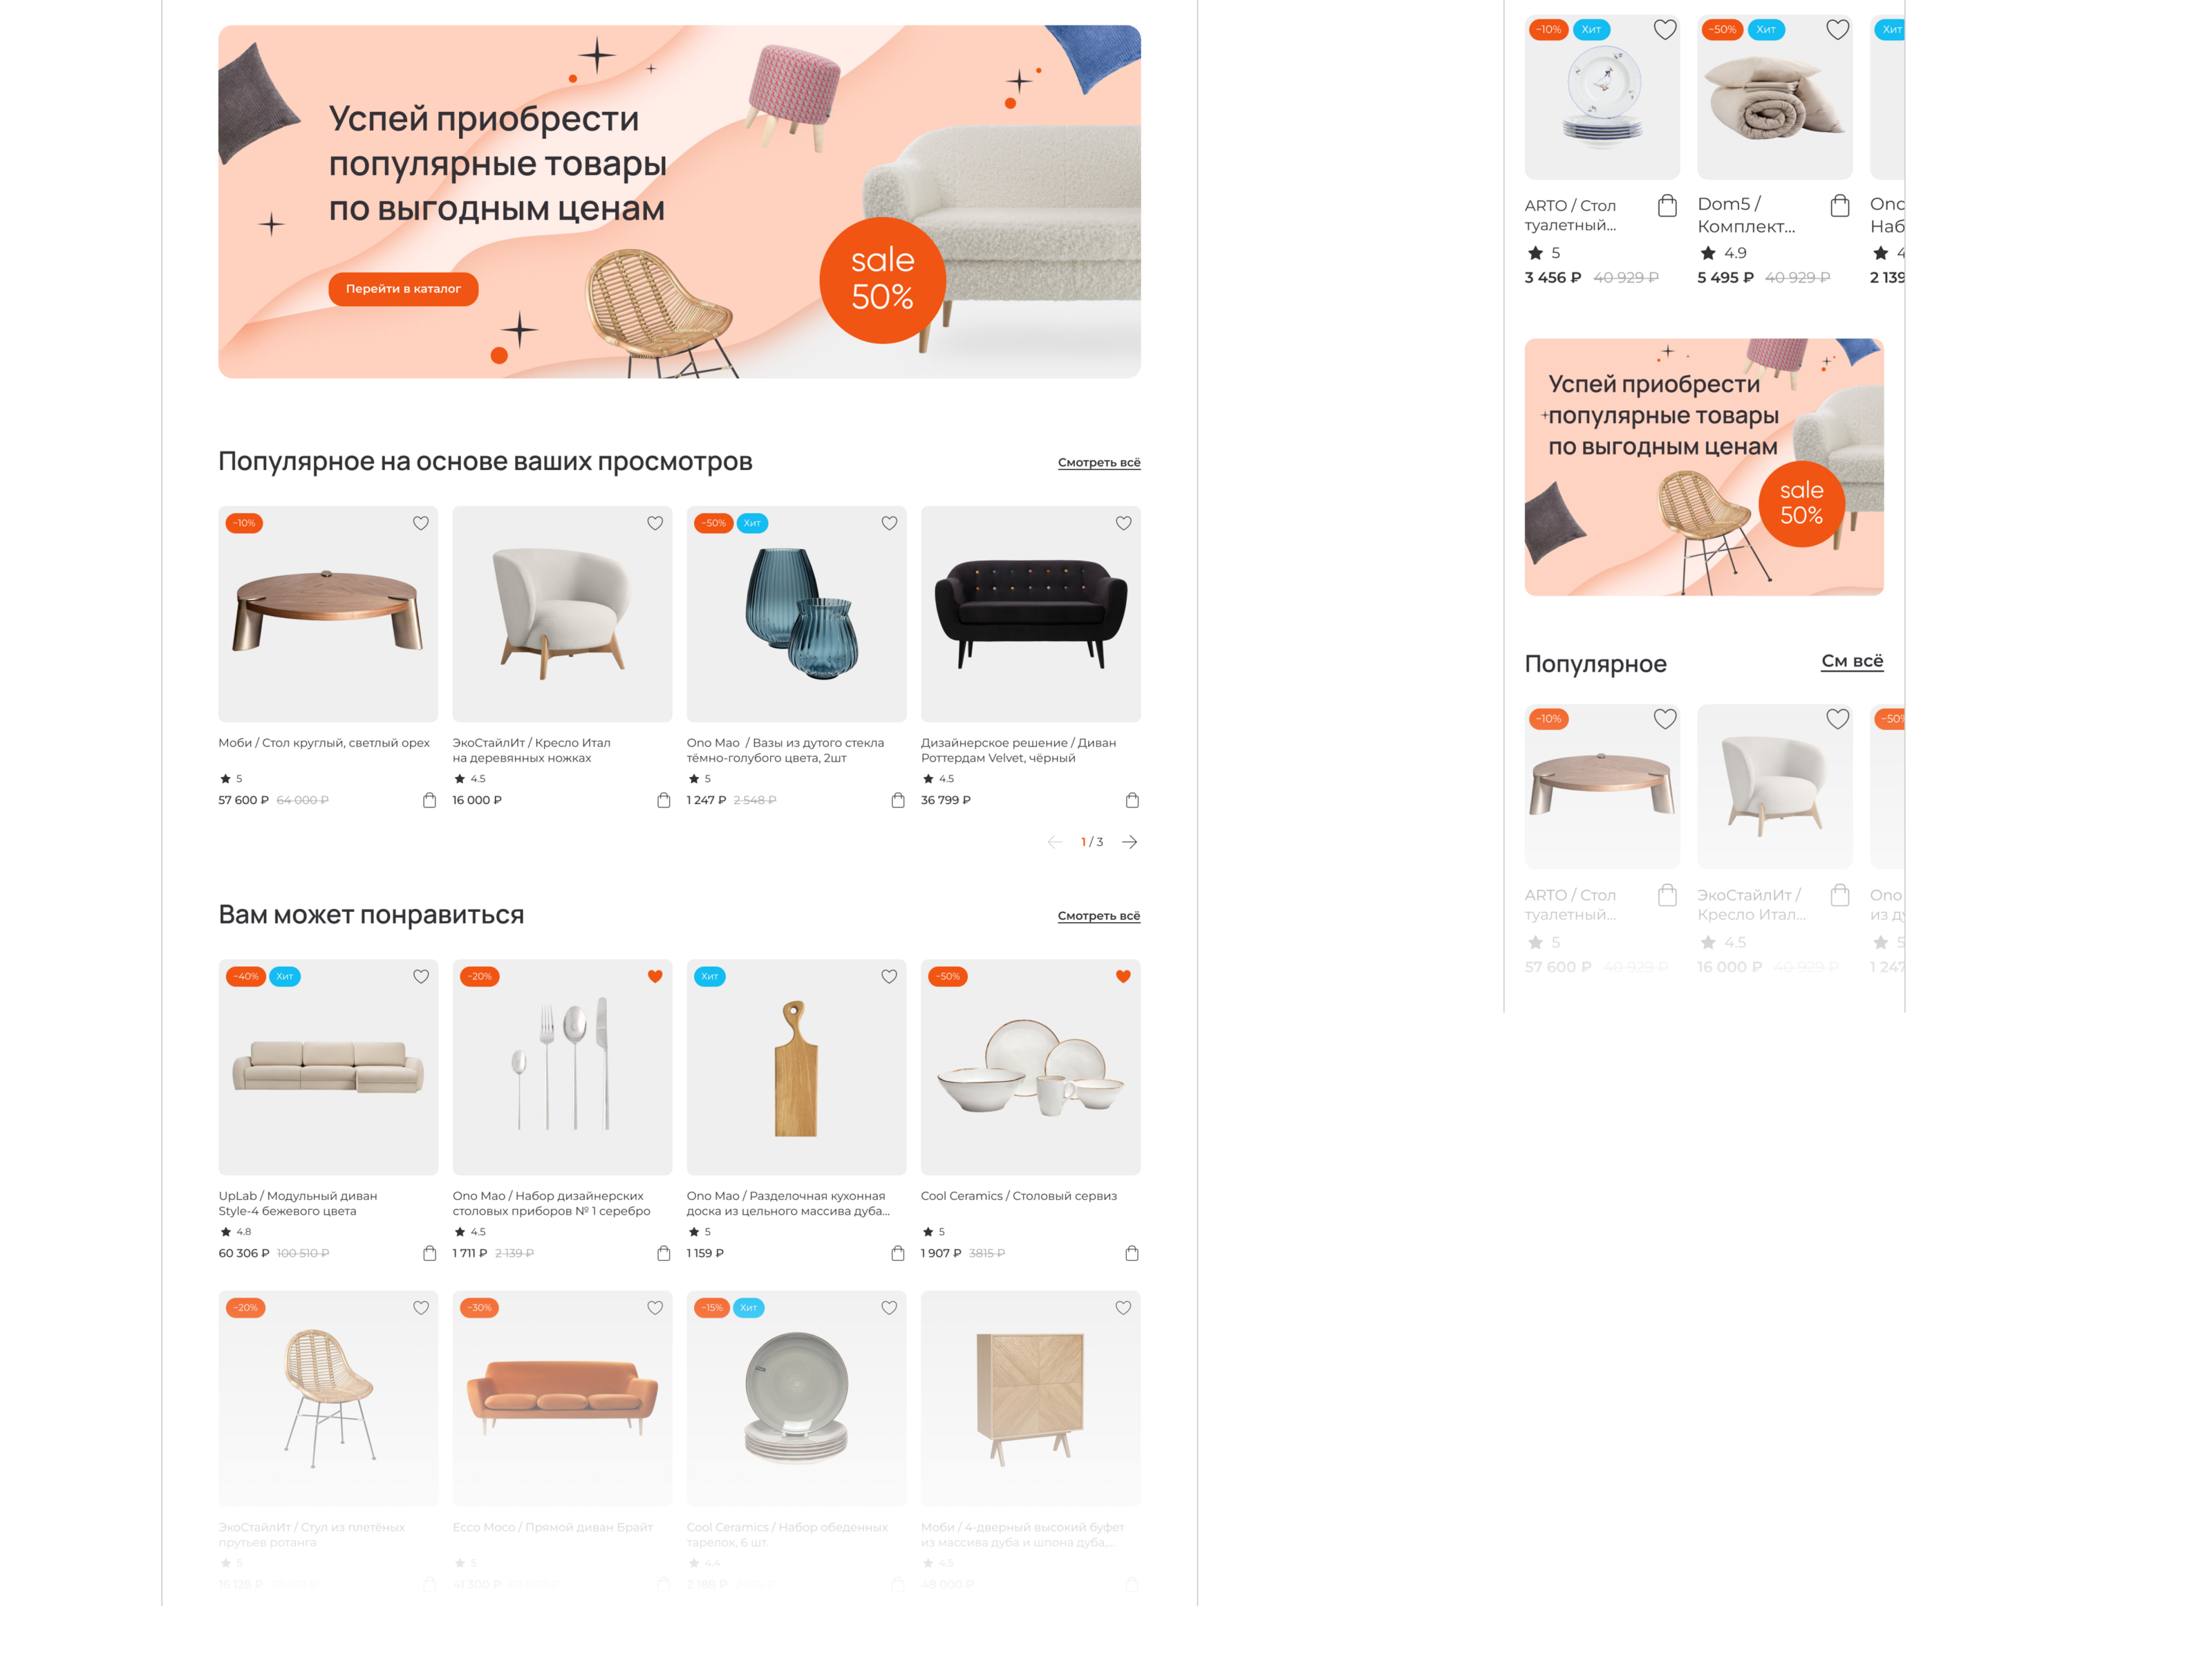Viewport: 2212px width, 1675px height.
Task: Go to previous page of popular items
Action: click(x=1055, y=842)
